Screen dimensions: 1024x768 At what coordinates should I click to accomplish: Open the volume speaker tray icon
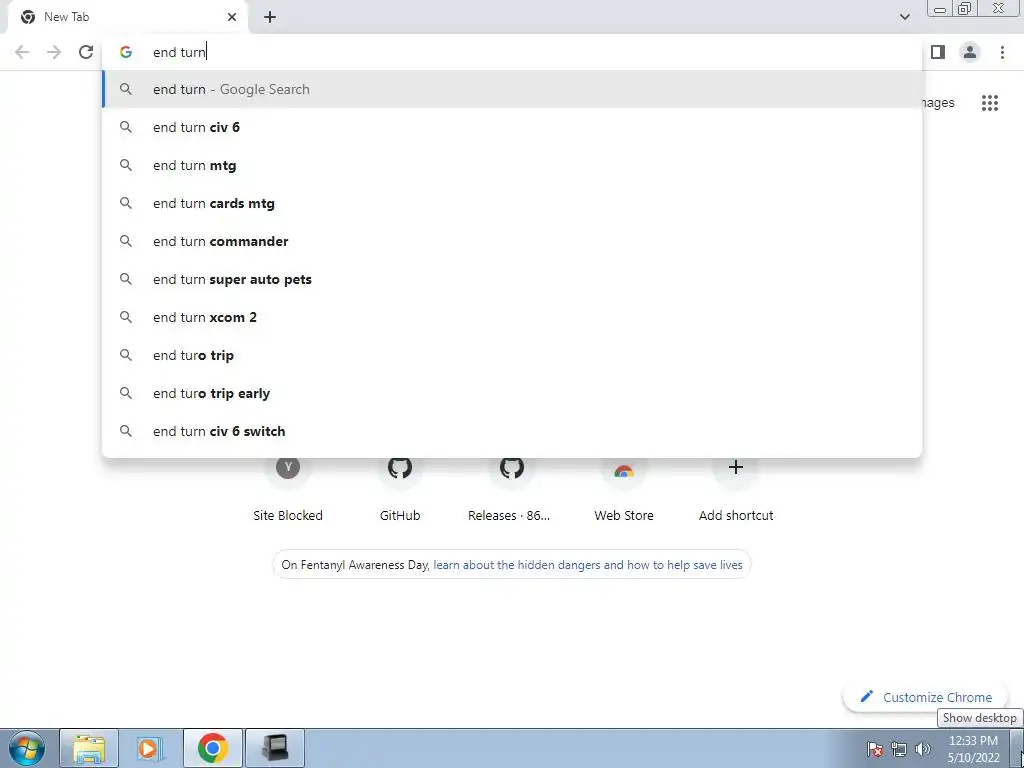pyautogui.click(x=922, y=749)
